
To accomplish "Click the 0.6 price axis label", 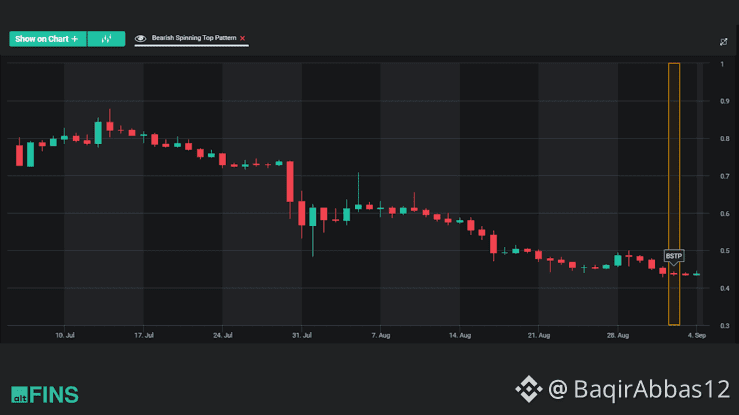I will (x=724, y=213).
